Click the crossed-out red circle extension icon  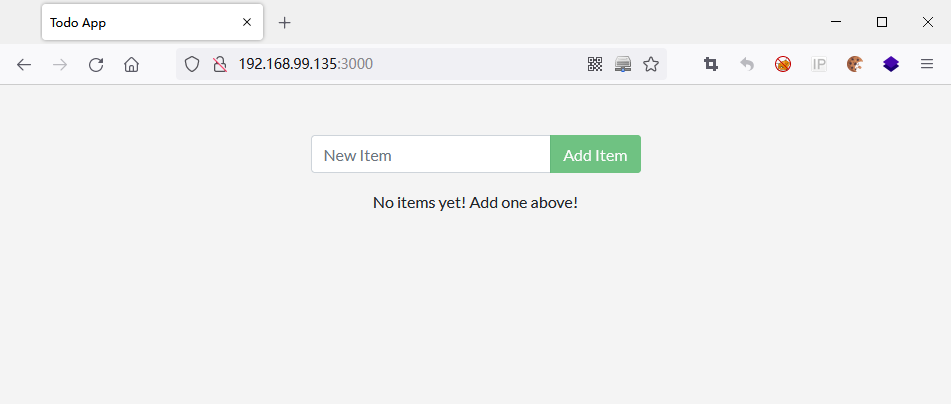783,65
